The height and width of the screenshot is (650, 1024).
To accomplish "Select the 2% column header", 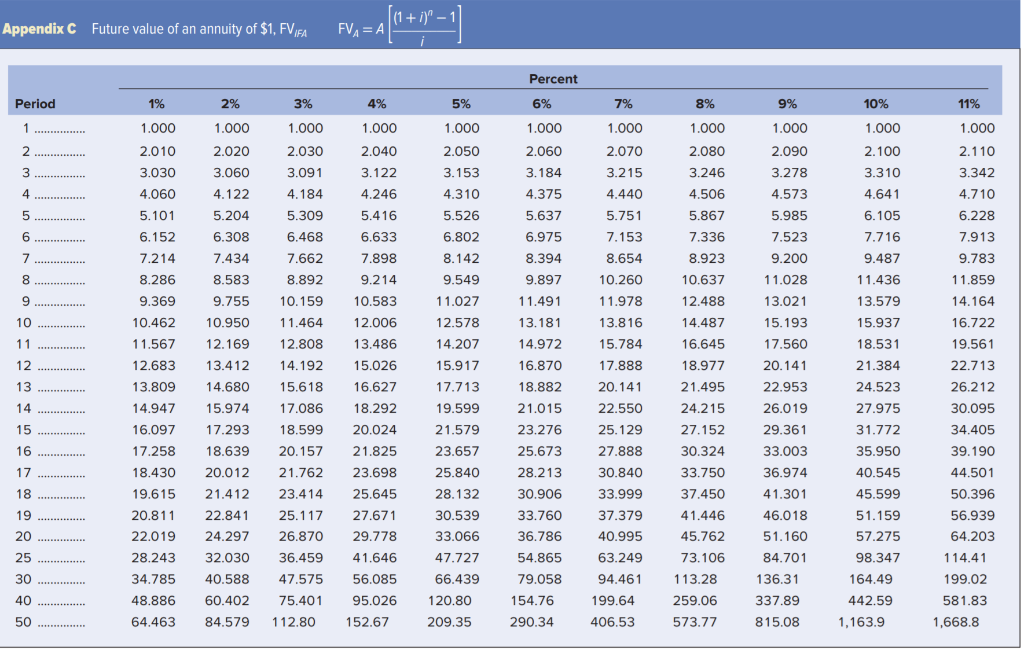I will pyautogui.click(x=230, y=104).
